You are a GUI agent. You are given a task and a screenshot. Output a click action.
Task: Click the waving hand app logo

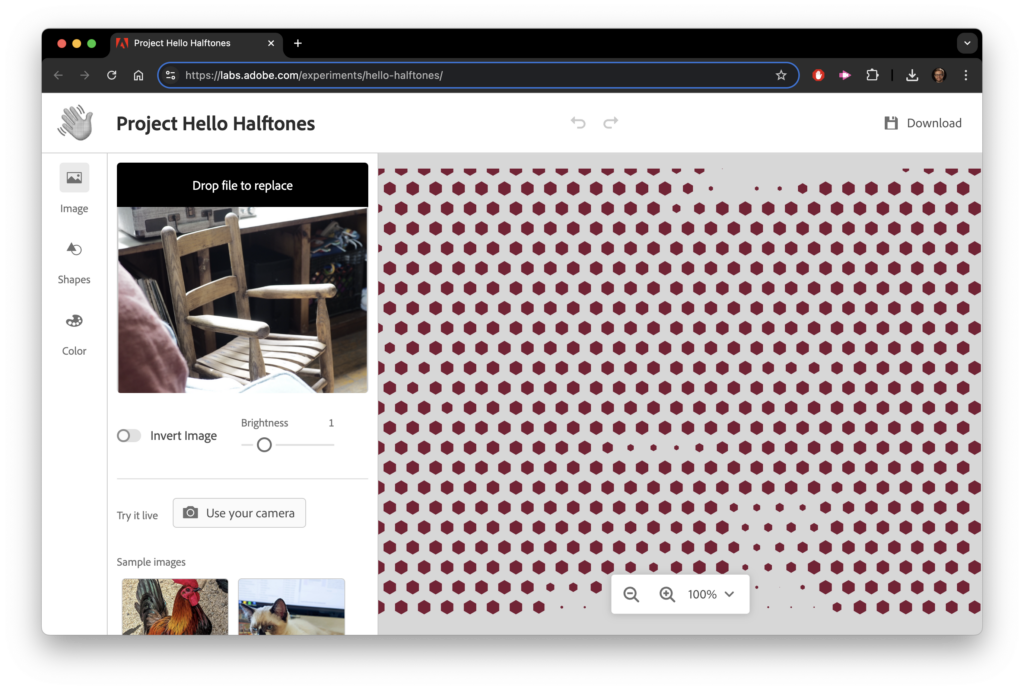pos(75,122)
